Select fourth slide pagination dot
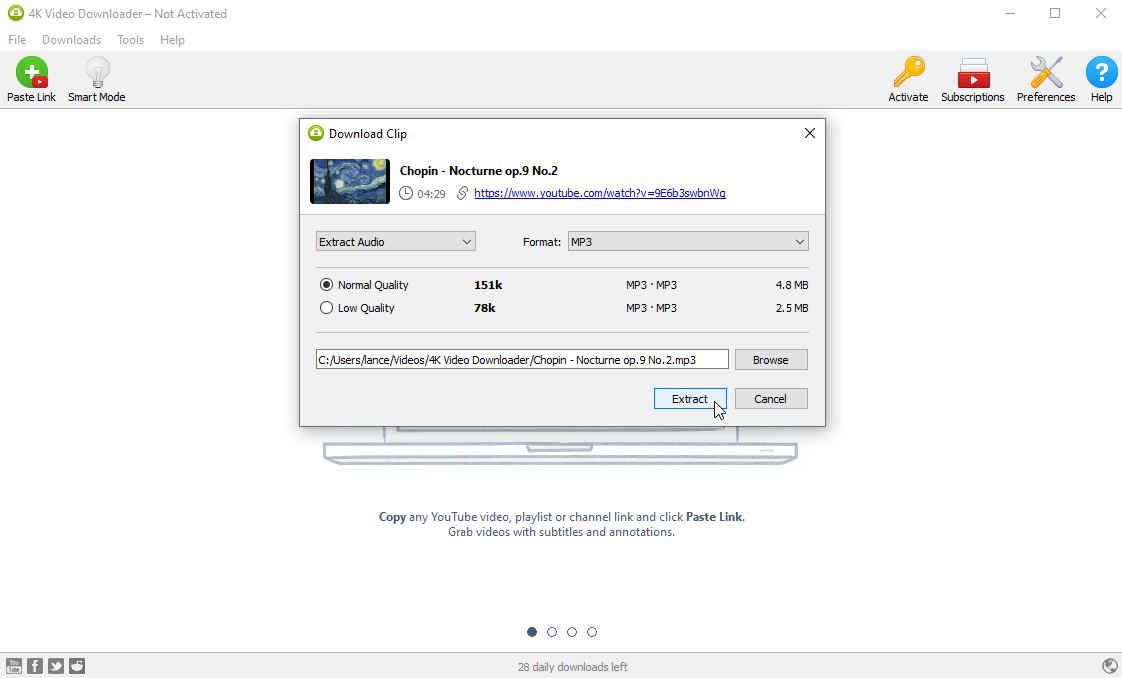Image resolution: width=1122 pixels, height=678 pixels. click(x=592, y=632)
